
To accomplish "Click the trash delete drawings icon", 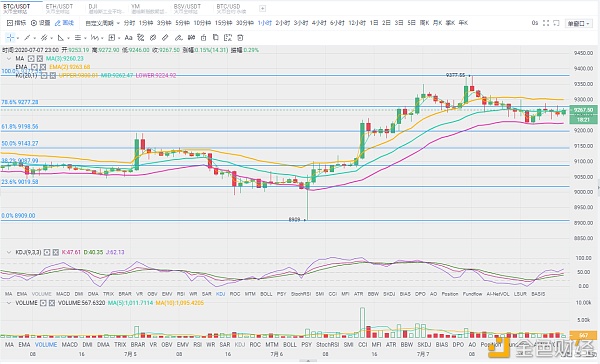I will click(240, 38).
